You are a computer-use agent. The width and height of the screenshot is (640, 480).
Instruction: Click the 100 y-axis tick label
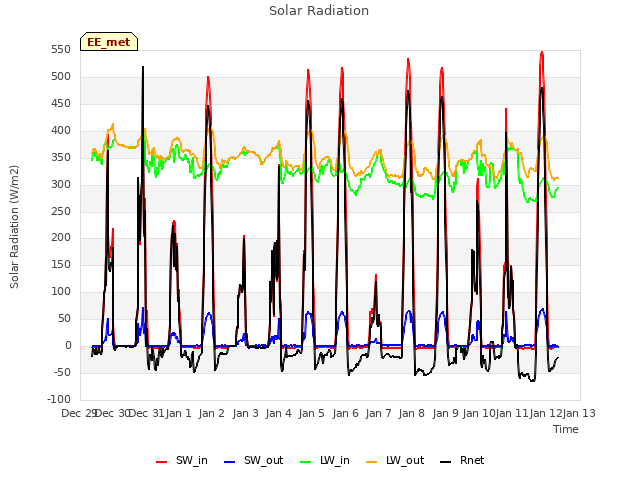pos(61,291)
